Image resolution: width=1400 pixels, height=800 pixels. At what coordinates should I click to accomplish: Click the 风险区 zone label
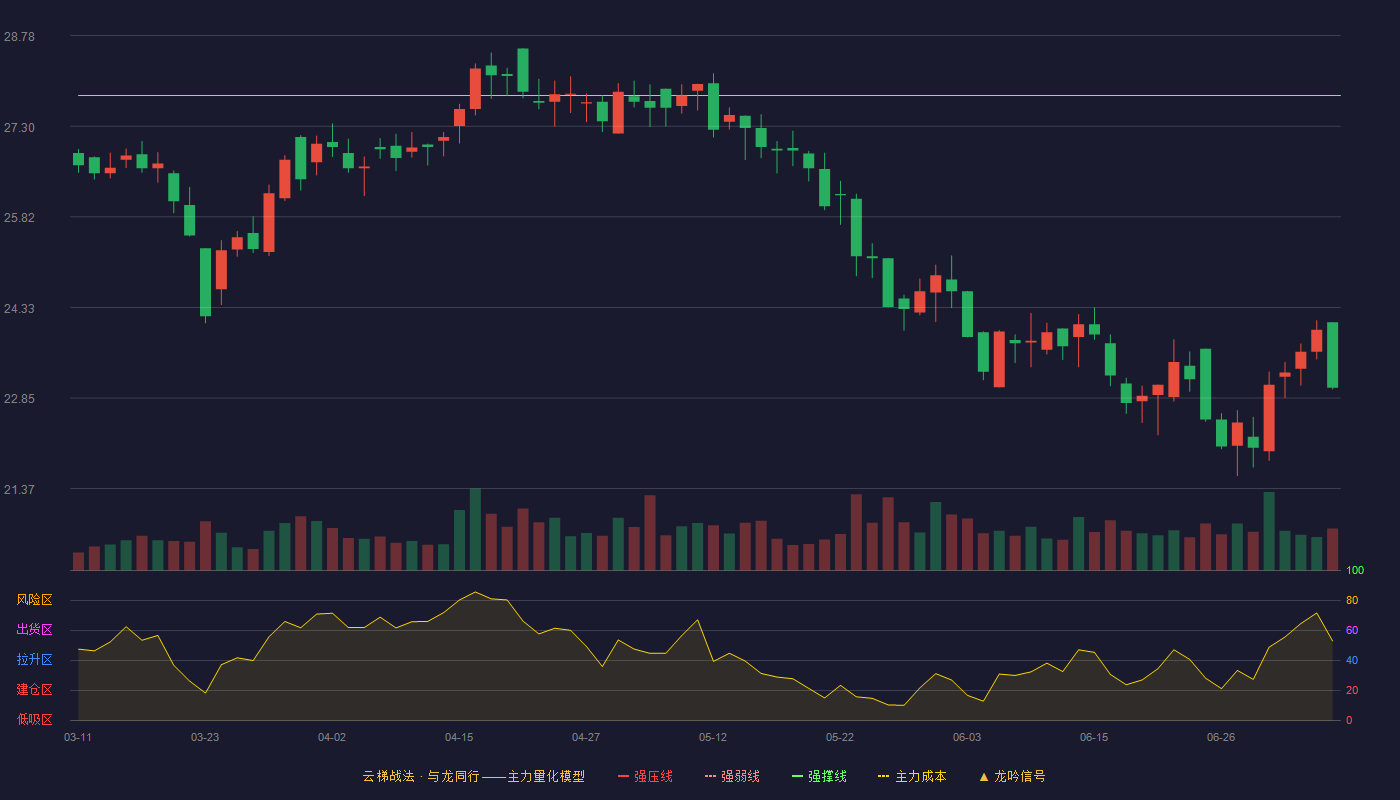(x=34, y=600)
